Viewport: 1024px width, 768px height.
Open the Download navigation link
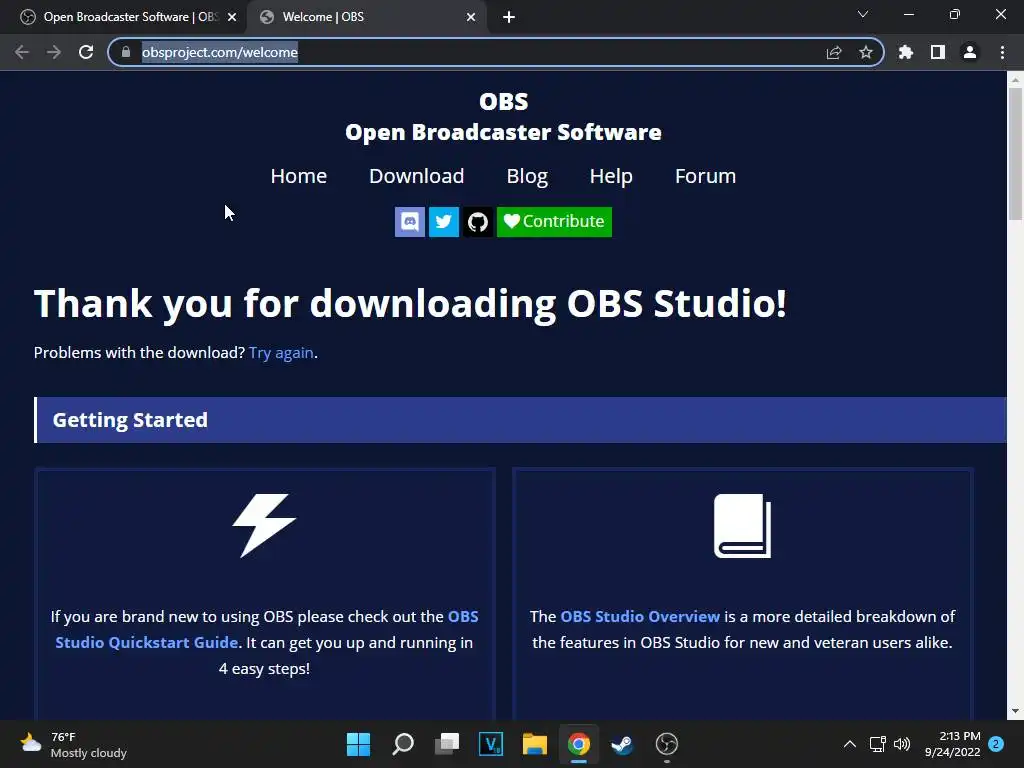coord(417,176)
